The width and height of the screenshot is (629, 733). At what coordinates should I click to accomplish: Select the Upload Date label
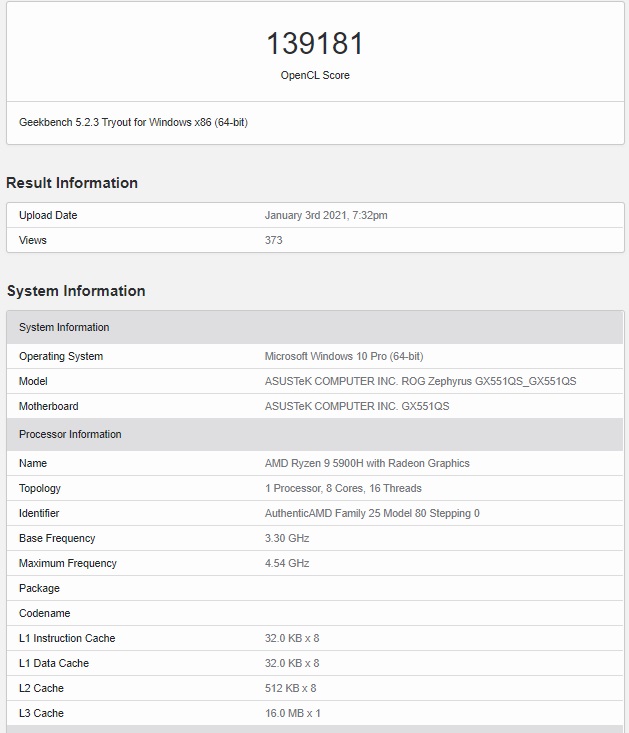48,216
